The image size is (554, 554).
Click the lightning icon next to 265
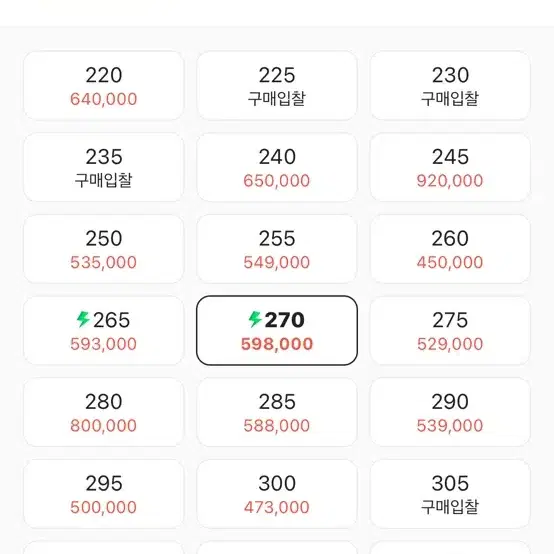pyautogui.click(x=83, y=319)
